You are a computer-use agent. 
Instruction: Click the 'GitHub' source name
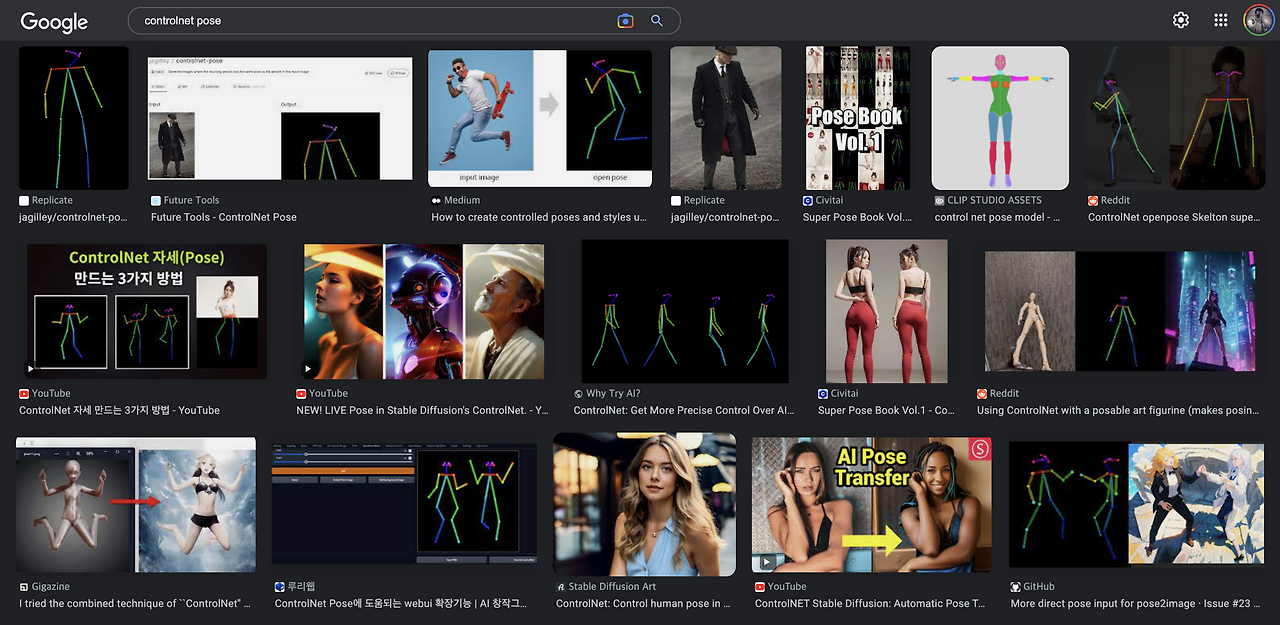(x=1039, y=587)
